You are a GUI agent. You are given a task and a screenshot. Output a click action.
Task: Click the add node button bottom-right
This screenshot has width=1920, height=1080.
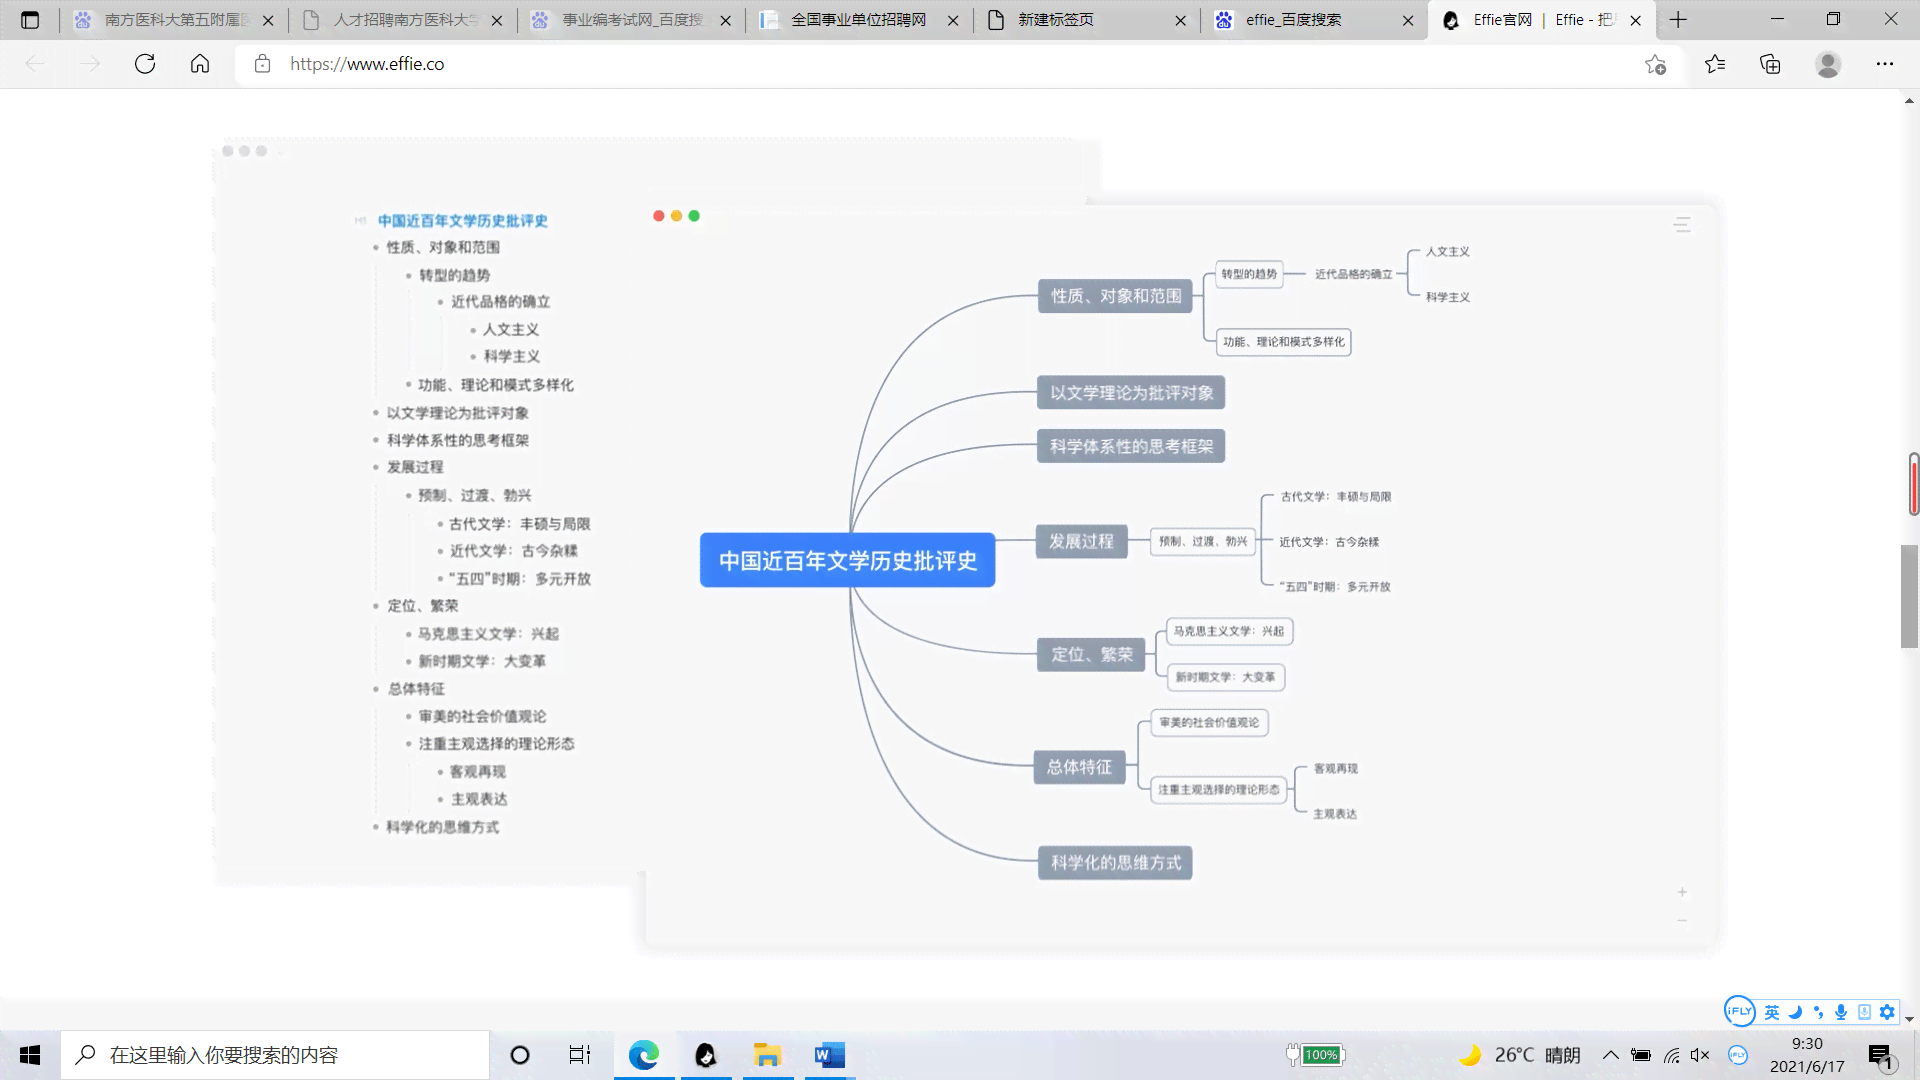point(1683,893)
